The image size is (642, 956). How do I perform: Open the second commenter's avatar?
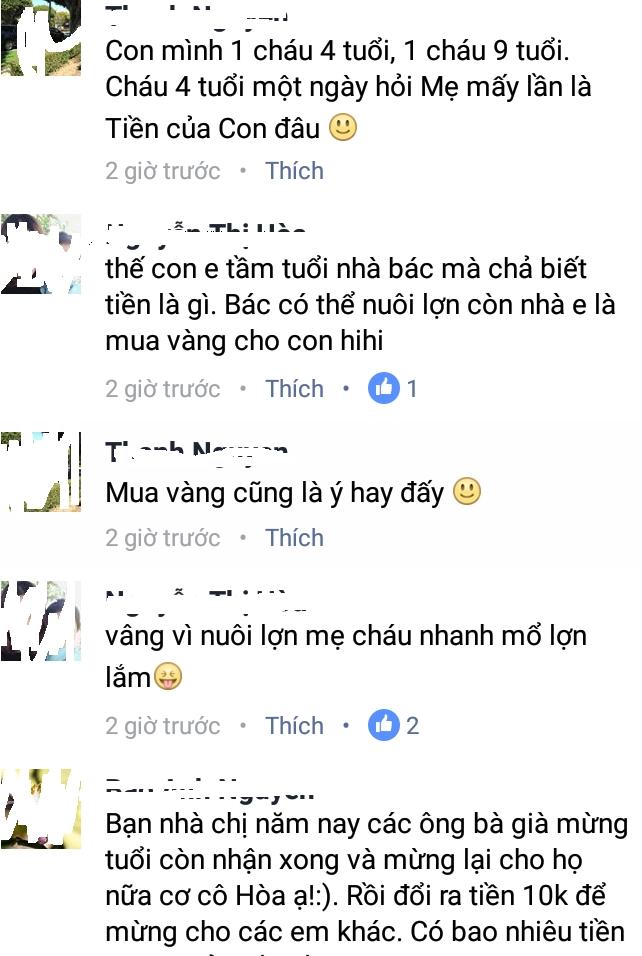(x=41, y=254)
